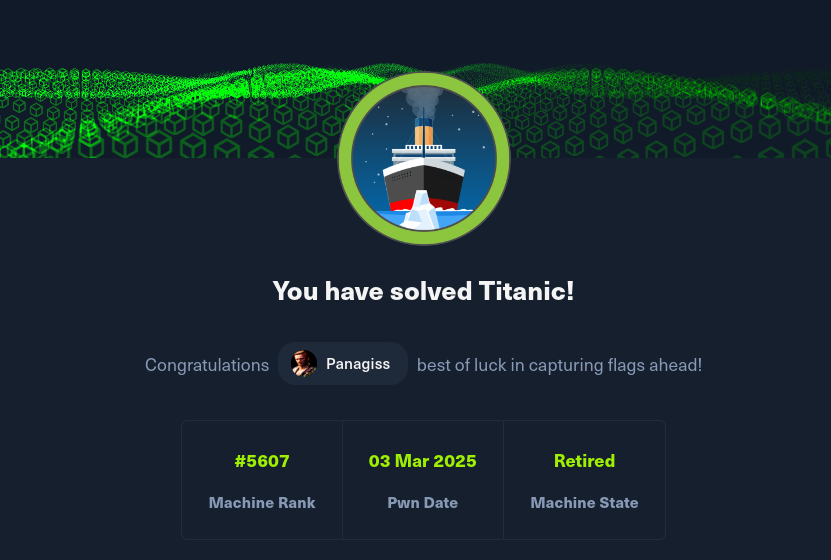Image resolution: width=831 pixels, height=560 pixels.
Task: Click the "Congratulations" text
Action: tap(207, 365)
